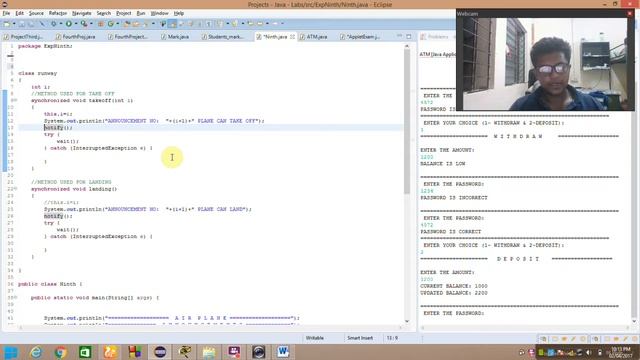Run the program with green Run icon
Viewport: 640px width, 360px height.
pos(69,24)
